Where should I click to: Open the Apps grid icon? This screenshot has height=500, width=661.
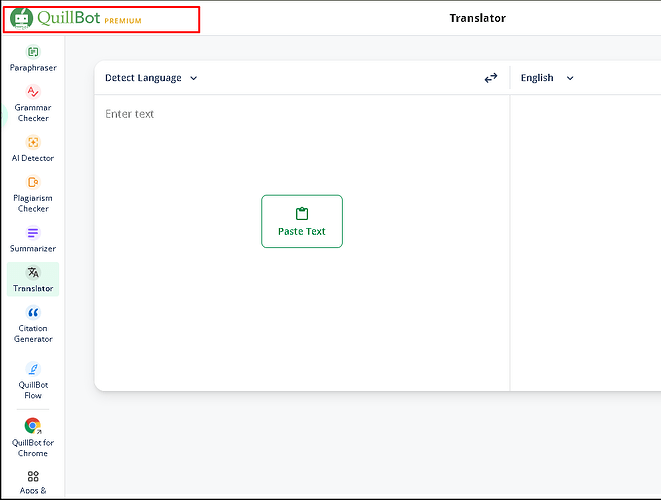tap(33, 476)
